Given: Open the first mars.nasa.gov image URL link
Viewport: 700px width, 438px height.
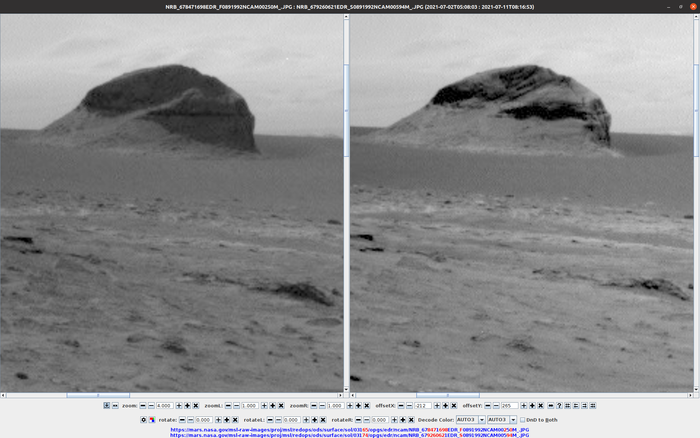Looking at the screenshot, I should pos(349,428).
